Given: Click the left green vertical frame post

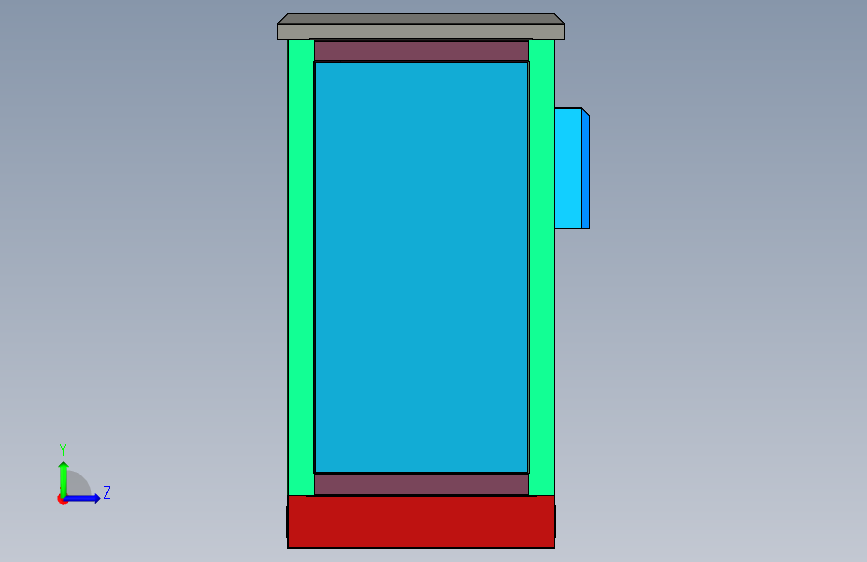Looking at the screenshot, I should [301, 267].
